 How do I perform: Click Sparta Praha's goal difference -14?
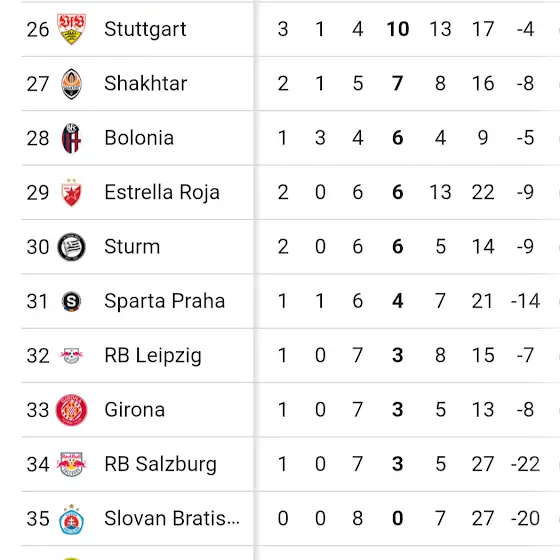click(525, 301)
